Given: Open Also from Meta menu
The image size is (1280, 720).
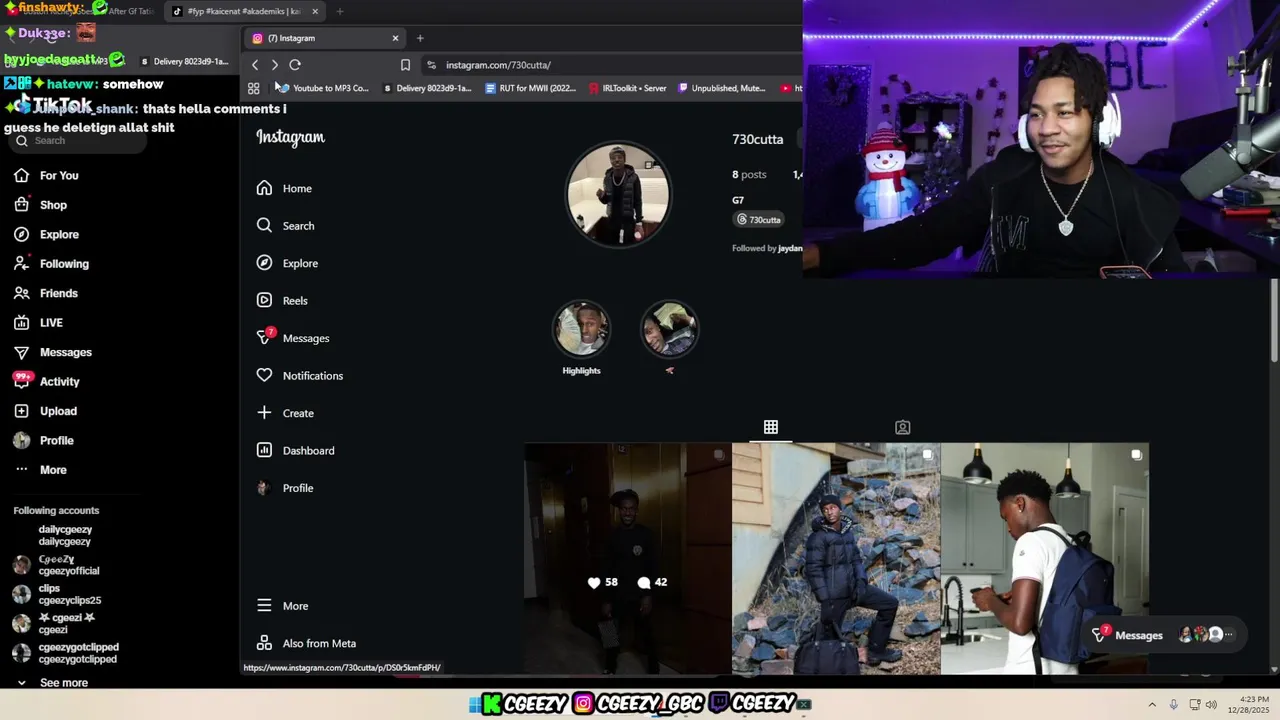Looking at the screenshot, I should [x=307, y=643].
